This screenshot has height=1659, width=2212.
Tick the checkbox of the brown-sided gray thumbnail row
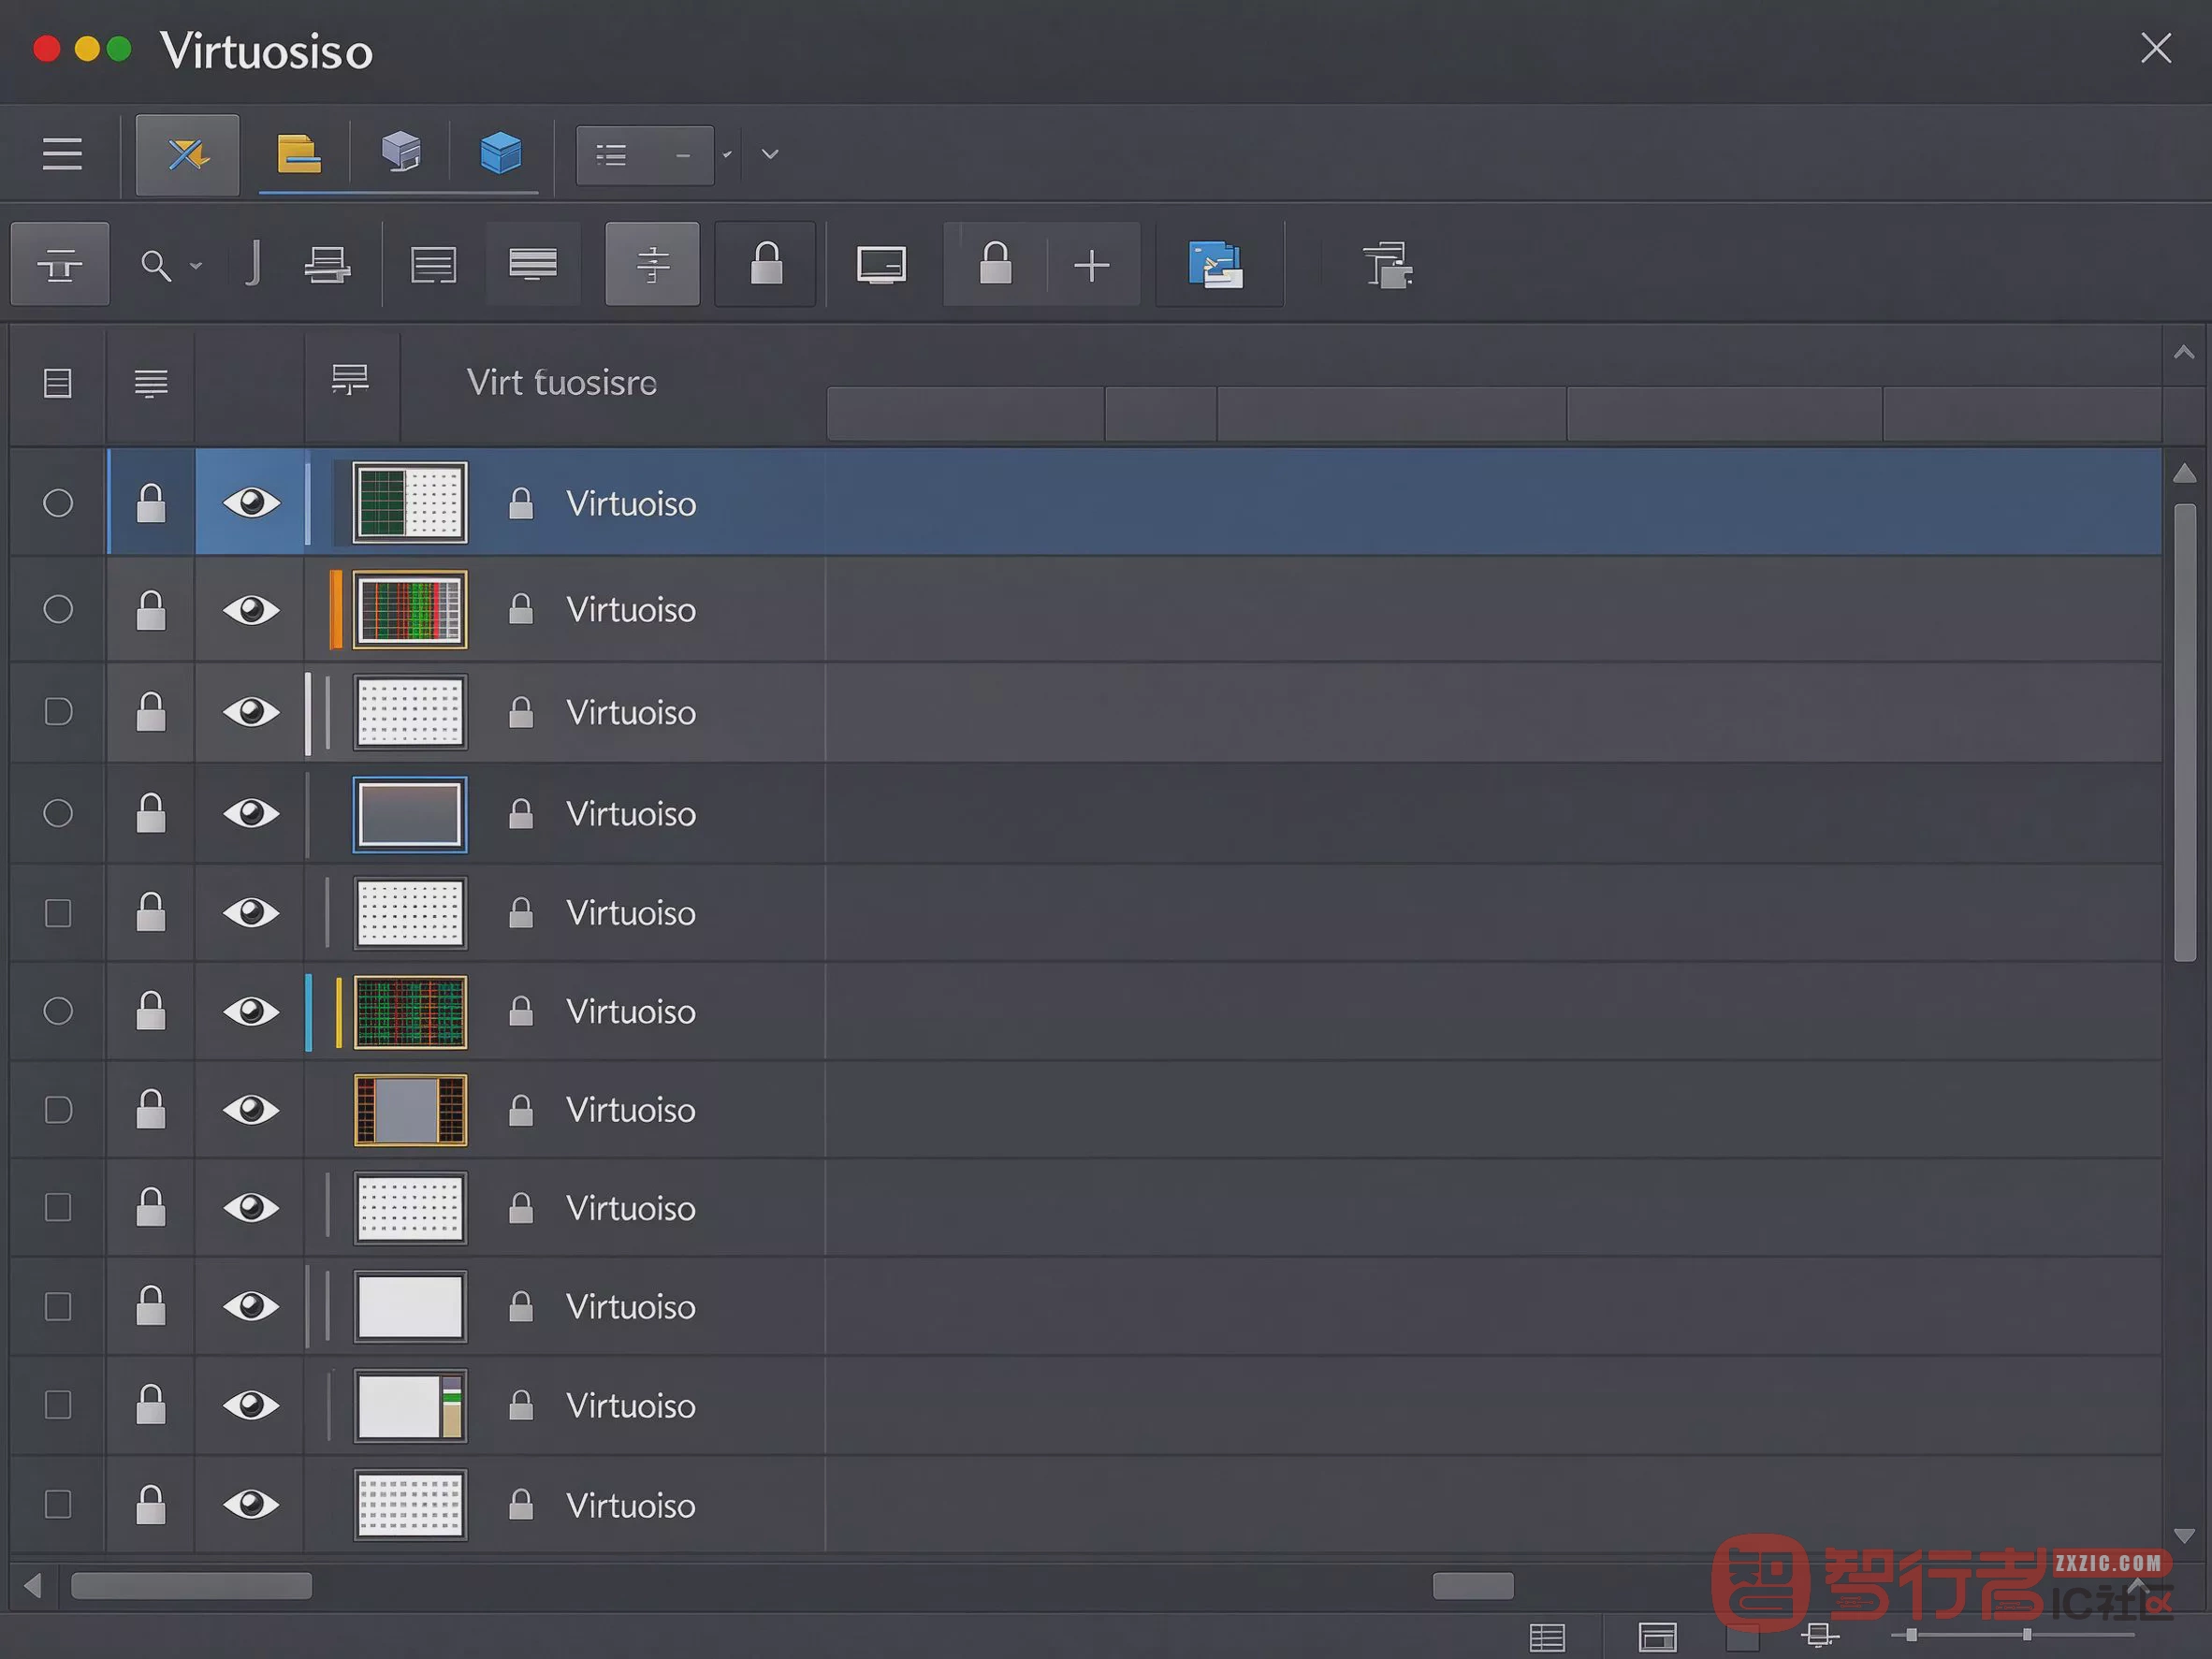point(58,1110)
